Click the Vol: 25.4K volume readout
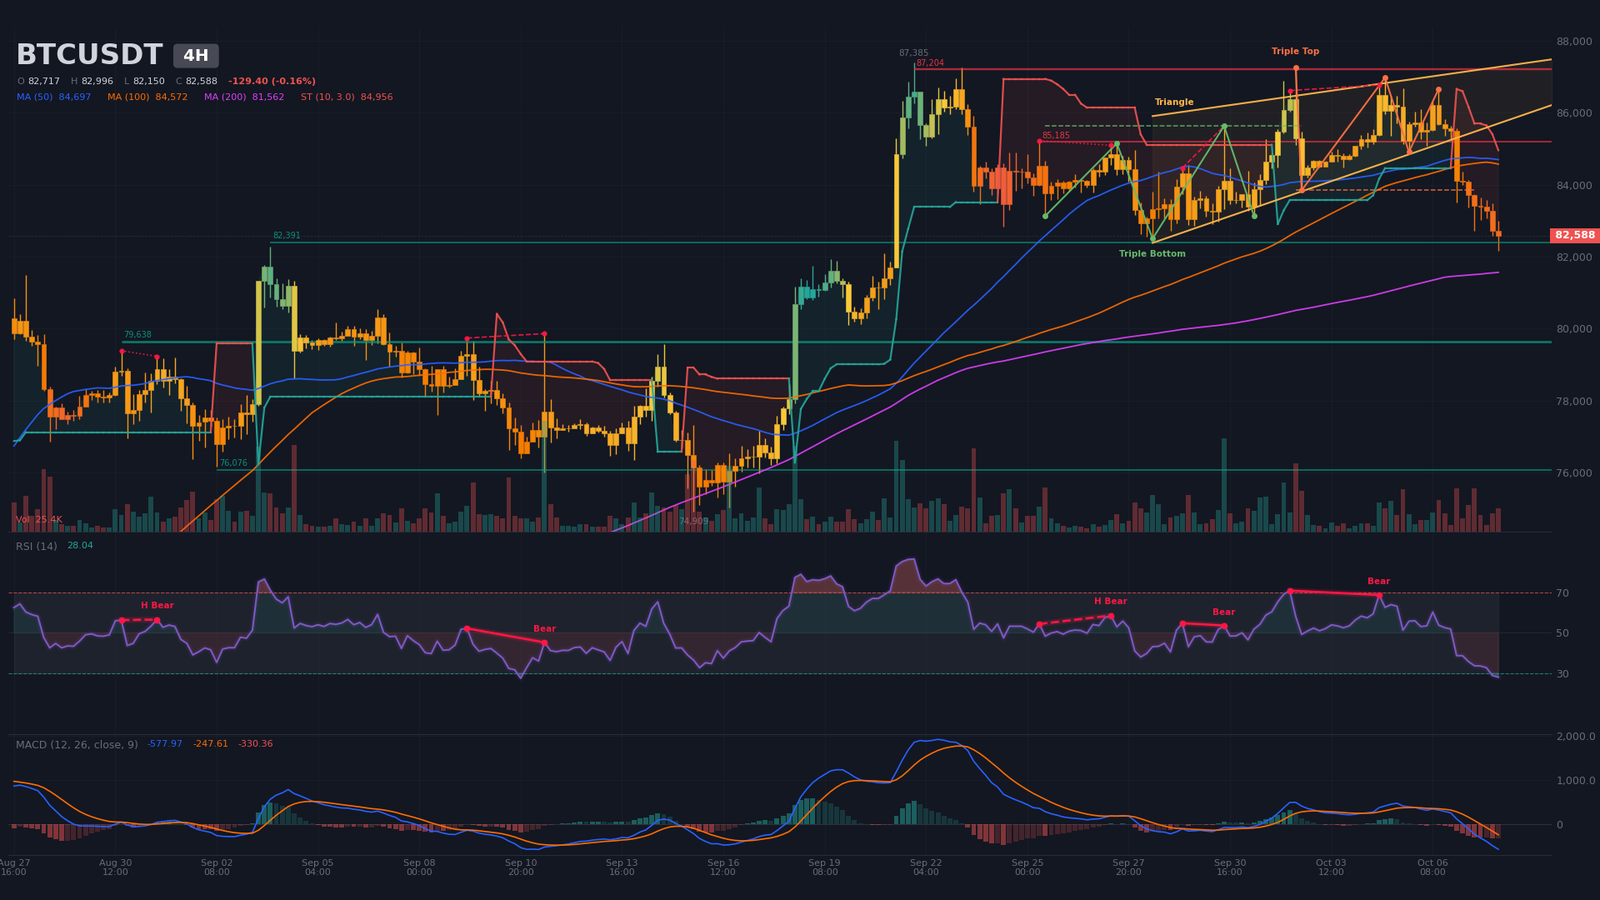This screenshot has width=1600, height=900. (39, 520)
